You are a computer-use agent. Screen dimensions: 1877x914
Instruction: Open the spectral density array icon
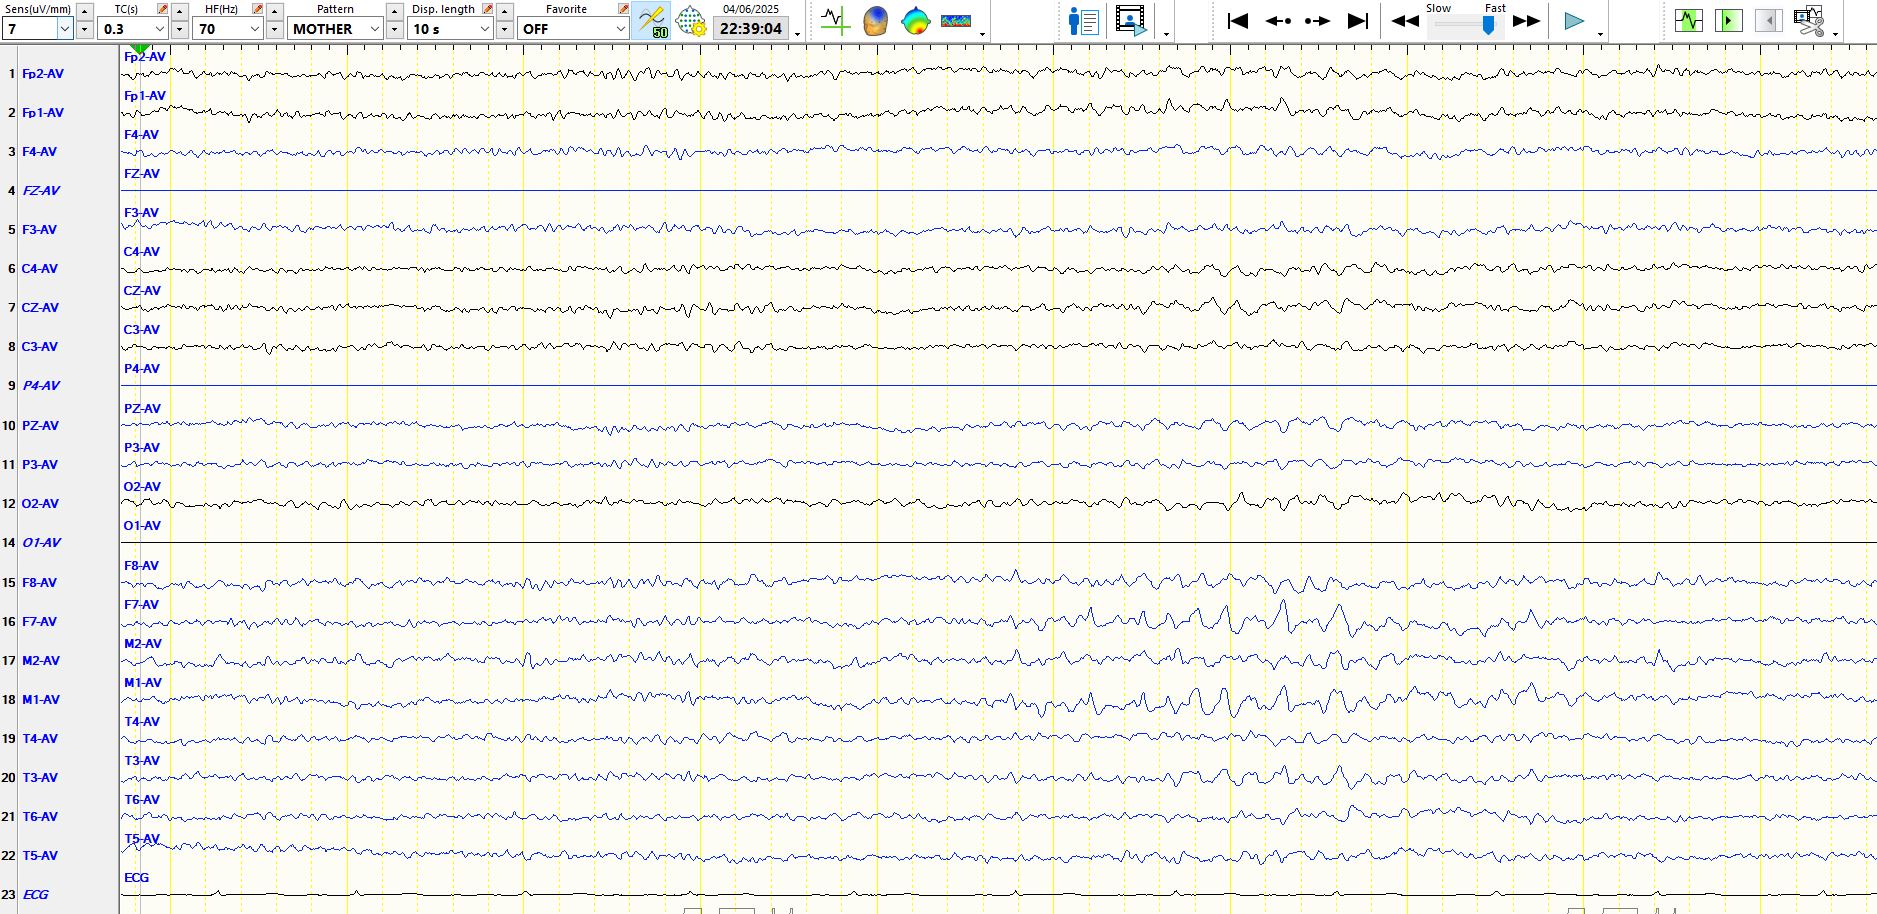tap(956, 20)
